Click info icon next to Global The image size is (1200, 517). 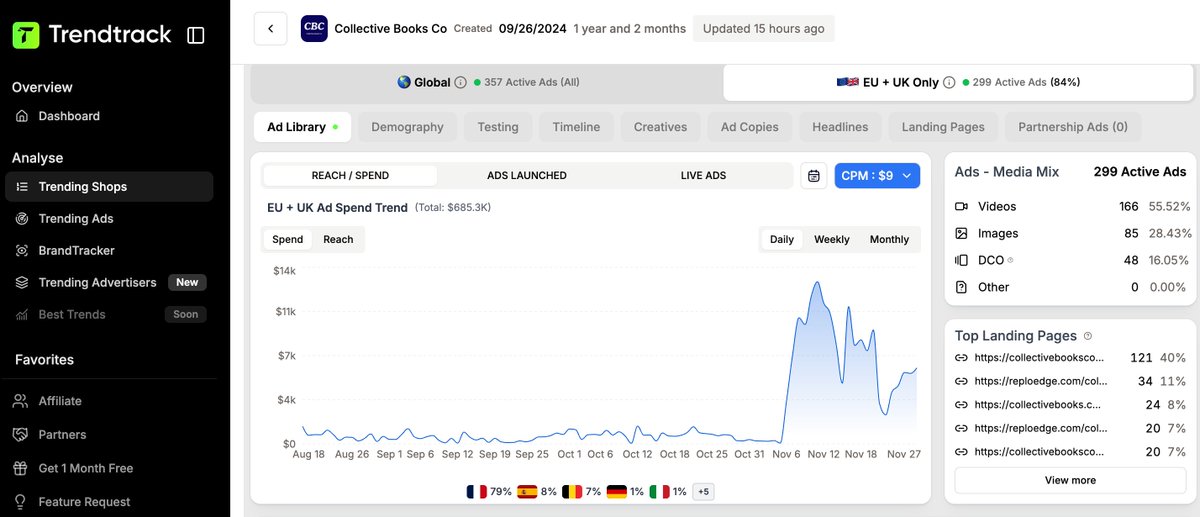pyautogui.click(x=460, y=83)
